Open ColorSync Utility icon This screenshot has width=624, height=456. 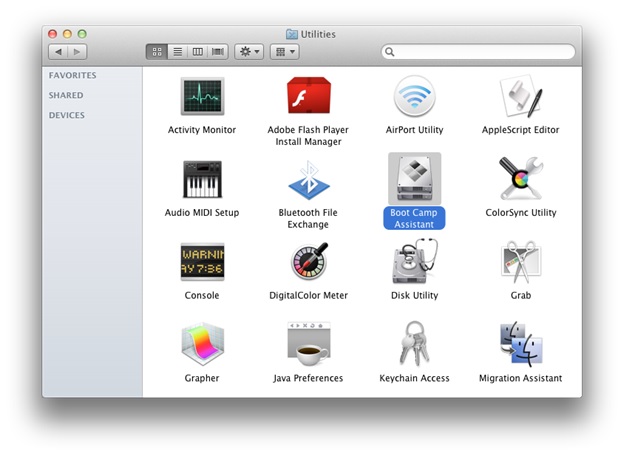(x=521, y=178)
